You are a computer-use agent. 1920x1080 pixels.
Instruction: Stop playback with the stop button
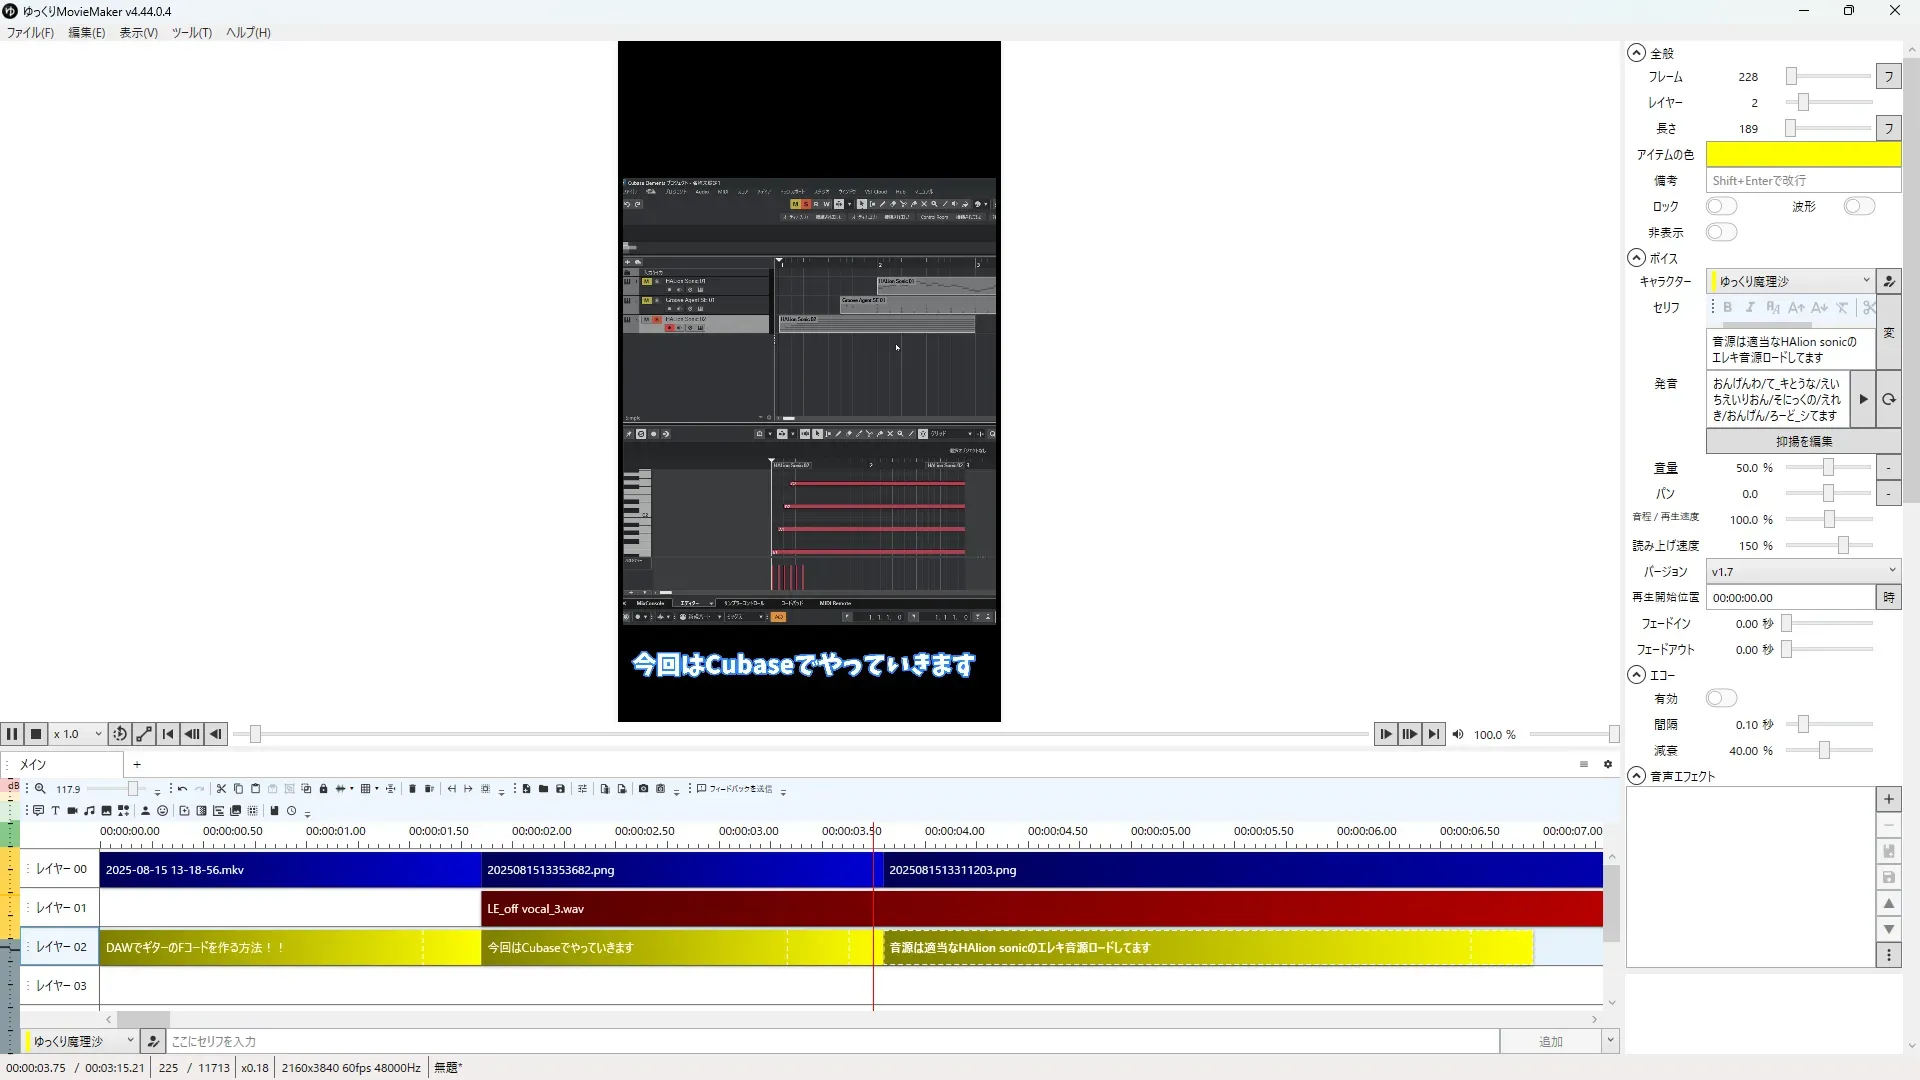(36, 734)
